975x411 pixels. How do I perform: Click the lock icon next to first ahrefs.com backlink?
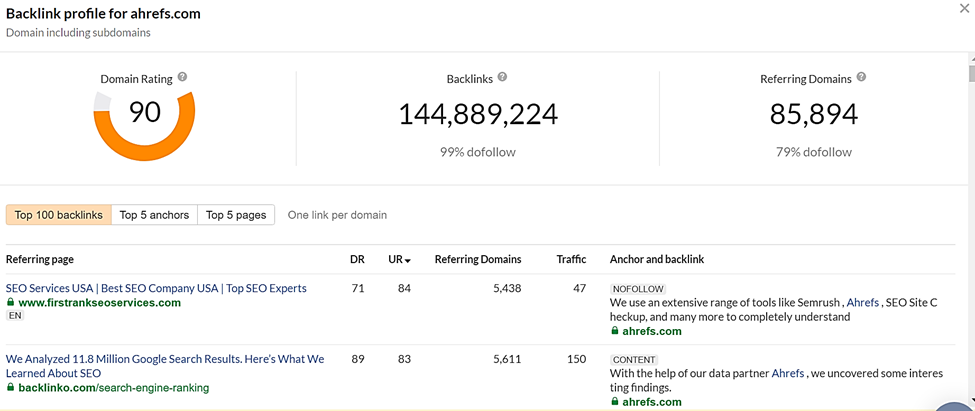pos(614,331)
